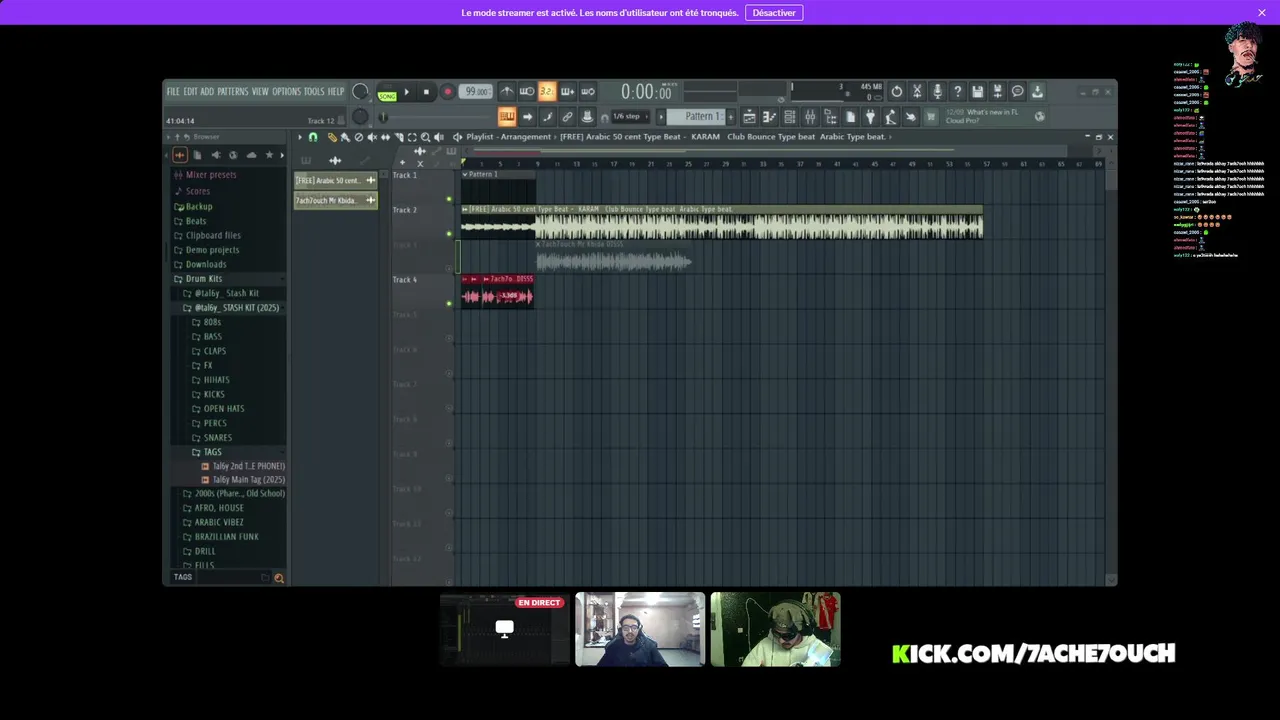Click the plus button beside Pattern 1

pyautogui.click(x=730, y=117)
